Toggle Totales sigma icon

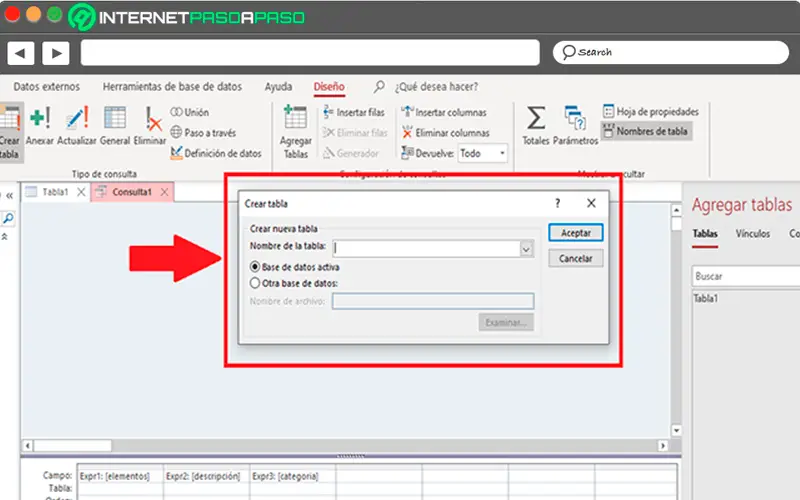[x=536, y=126]
